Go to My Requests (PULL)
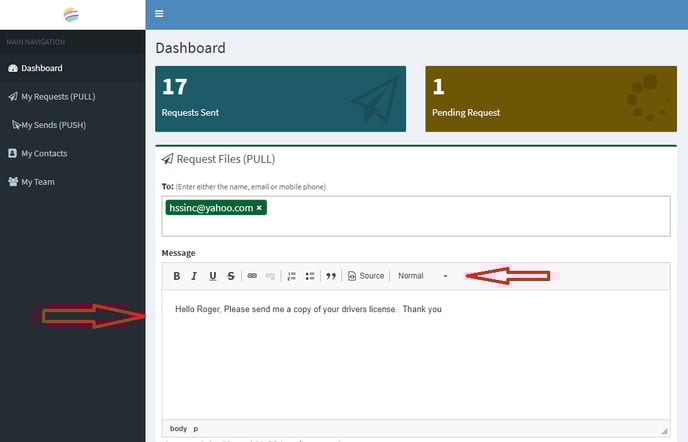 [57, 97]
